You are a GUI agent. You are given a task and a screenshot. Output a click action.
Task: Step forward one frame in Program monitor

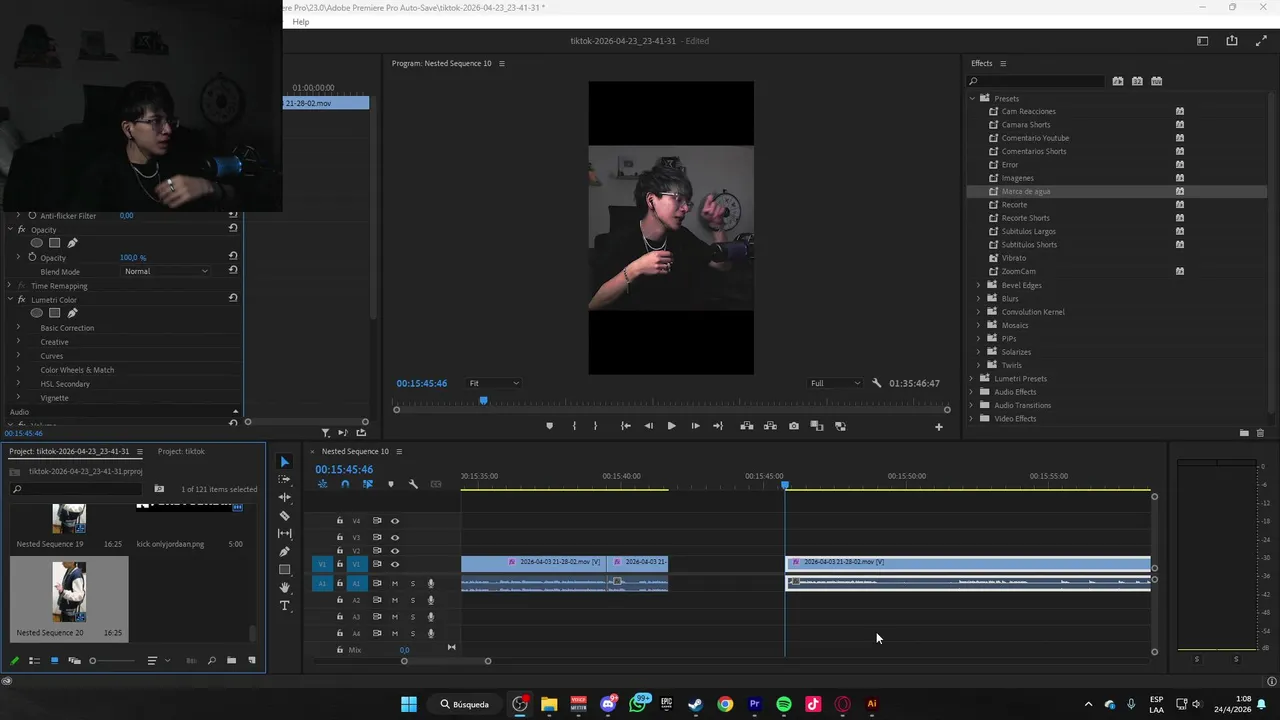[x=695, y=426]
